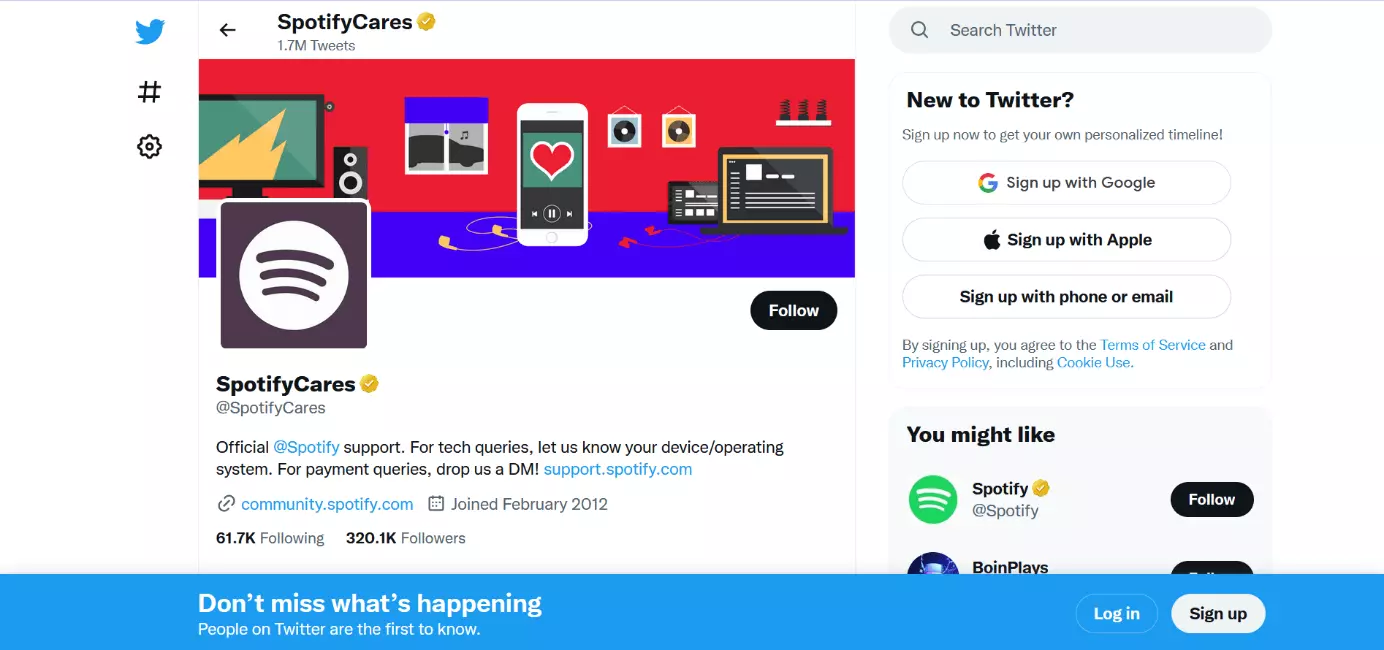Open Settings gear icon in sidebar
Screen dimensions: 1384x650
click(149, 147)
